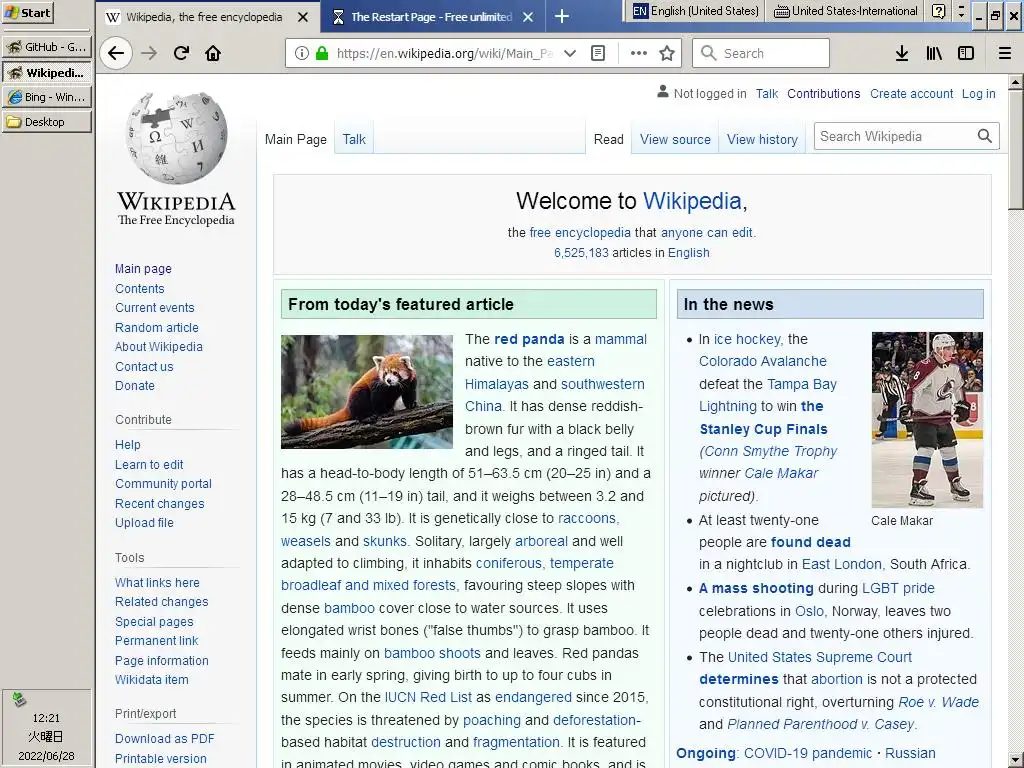
Task: Open the IUCN Red List link
Action: point(428,697)
